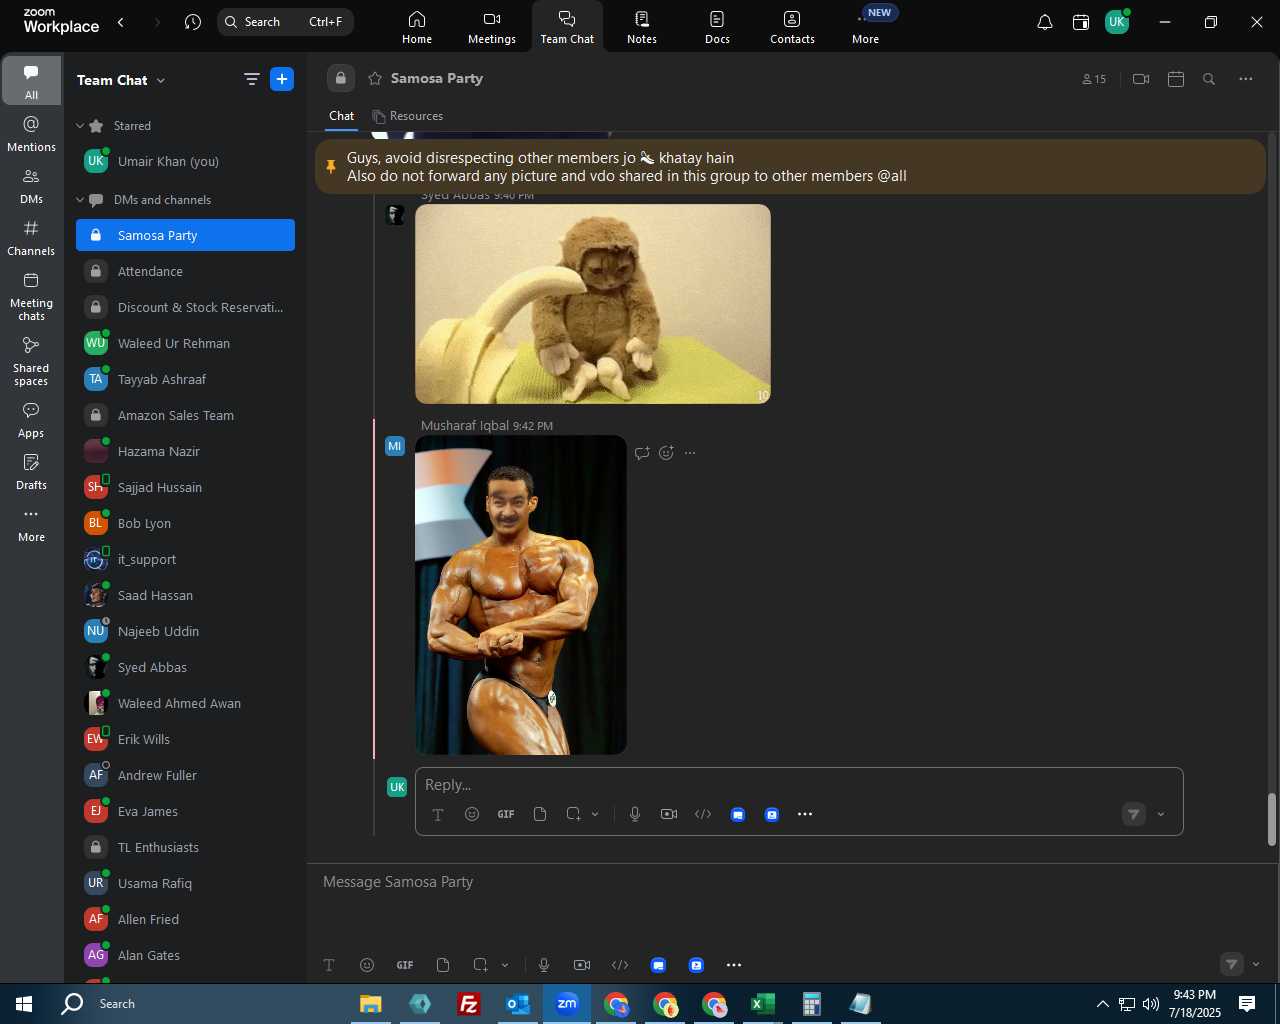This screenshot has width=1280, height=1024.
Task: Click the pinned message banner
Action: (x=790, y=167)
